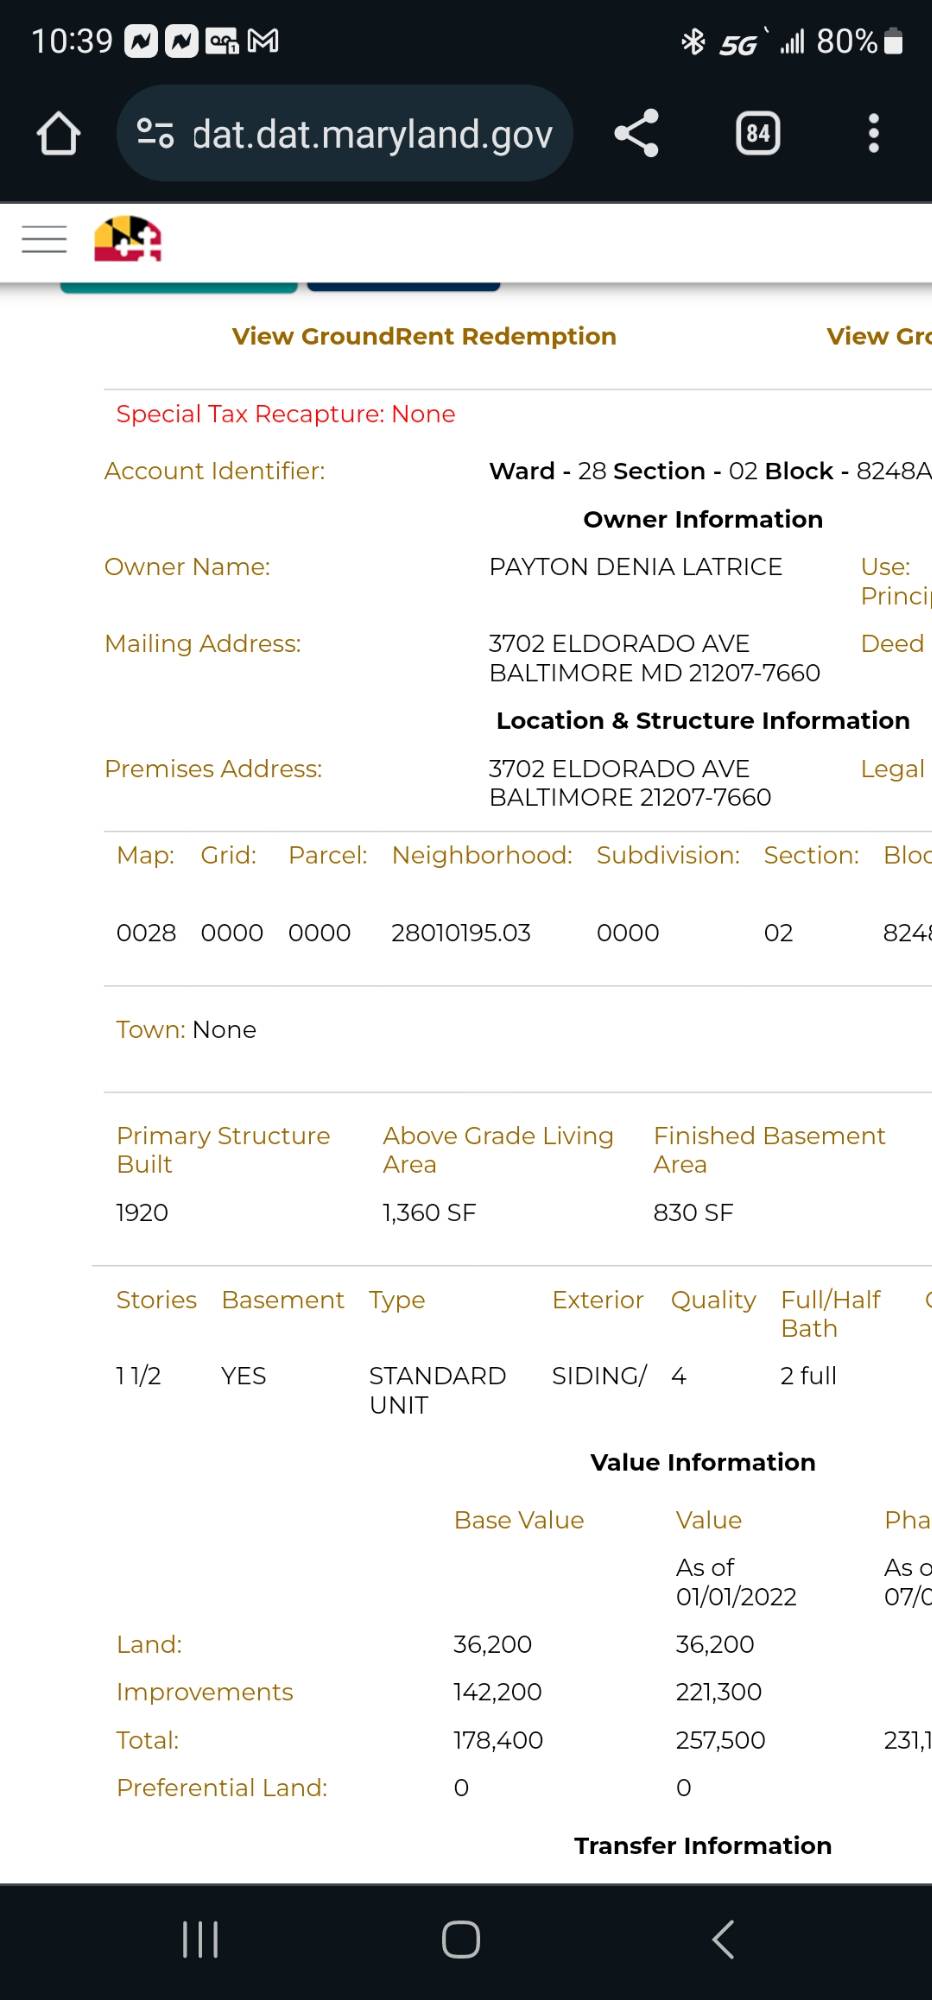932x2000 pixels.
Task: Tap the Owner Name value PAYTON DENIA LATRICE
Action: pyautogui.click(x=635, y=567)
